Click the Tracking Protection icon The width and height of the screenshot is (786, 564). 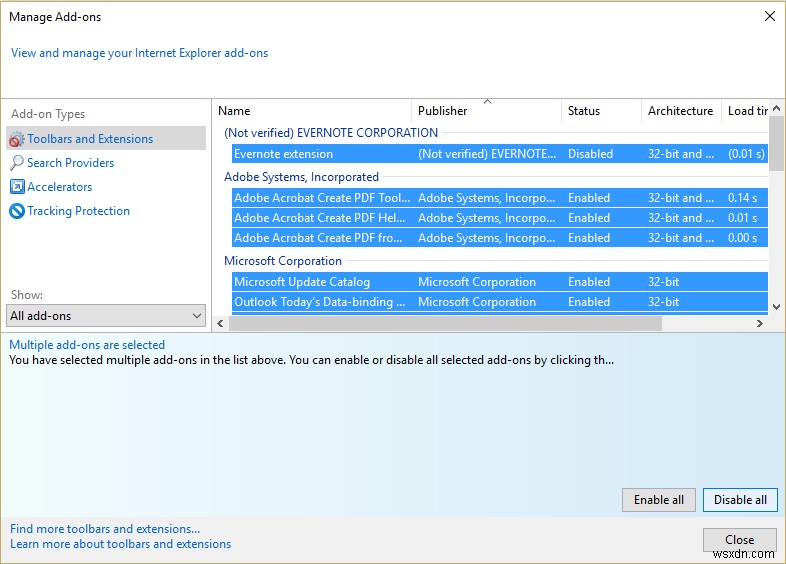coord(17,211)
